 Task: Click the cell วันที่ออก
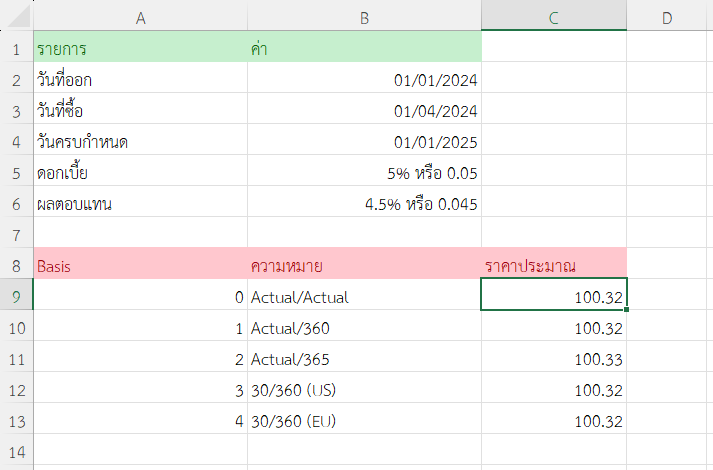point(141,78)
